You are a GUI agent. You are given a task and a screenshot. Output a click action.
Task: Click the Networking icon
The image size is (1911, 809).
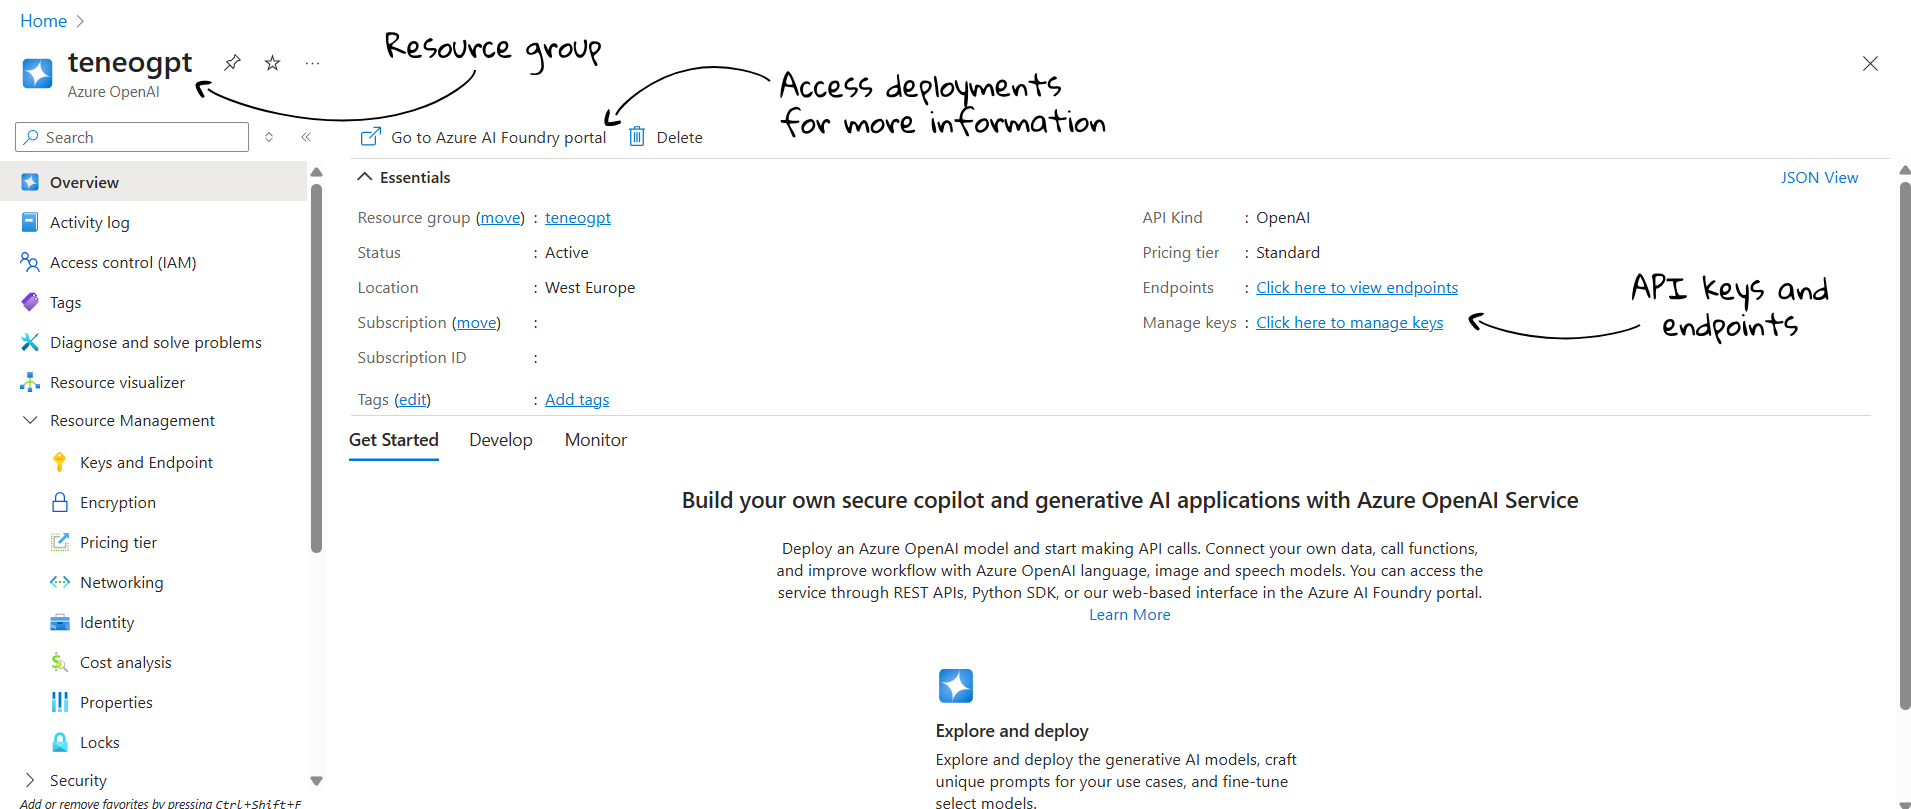60,582
